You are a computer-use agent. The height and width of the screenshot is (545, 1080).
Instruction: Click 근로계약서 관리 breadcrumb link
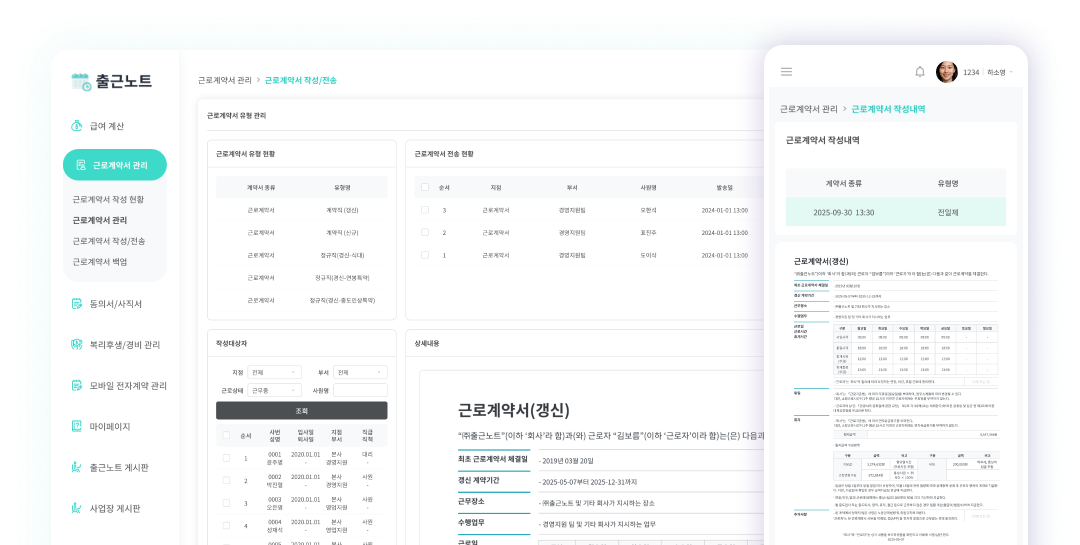coord(224,79)
